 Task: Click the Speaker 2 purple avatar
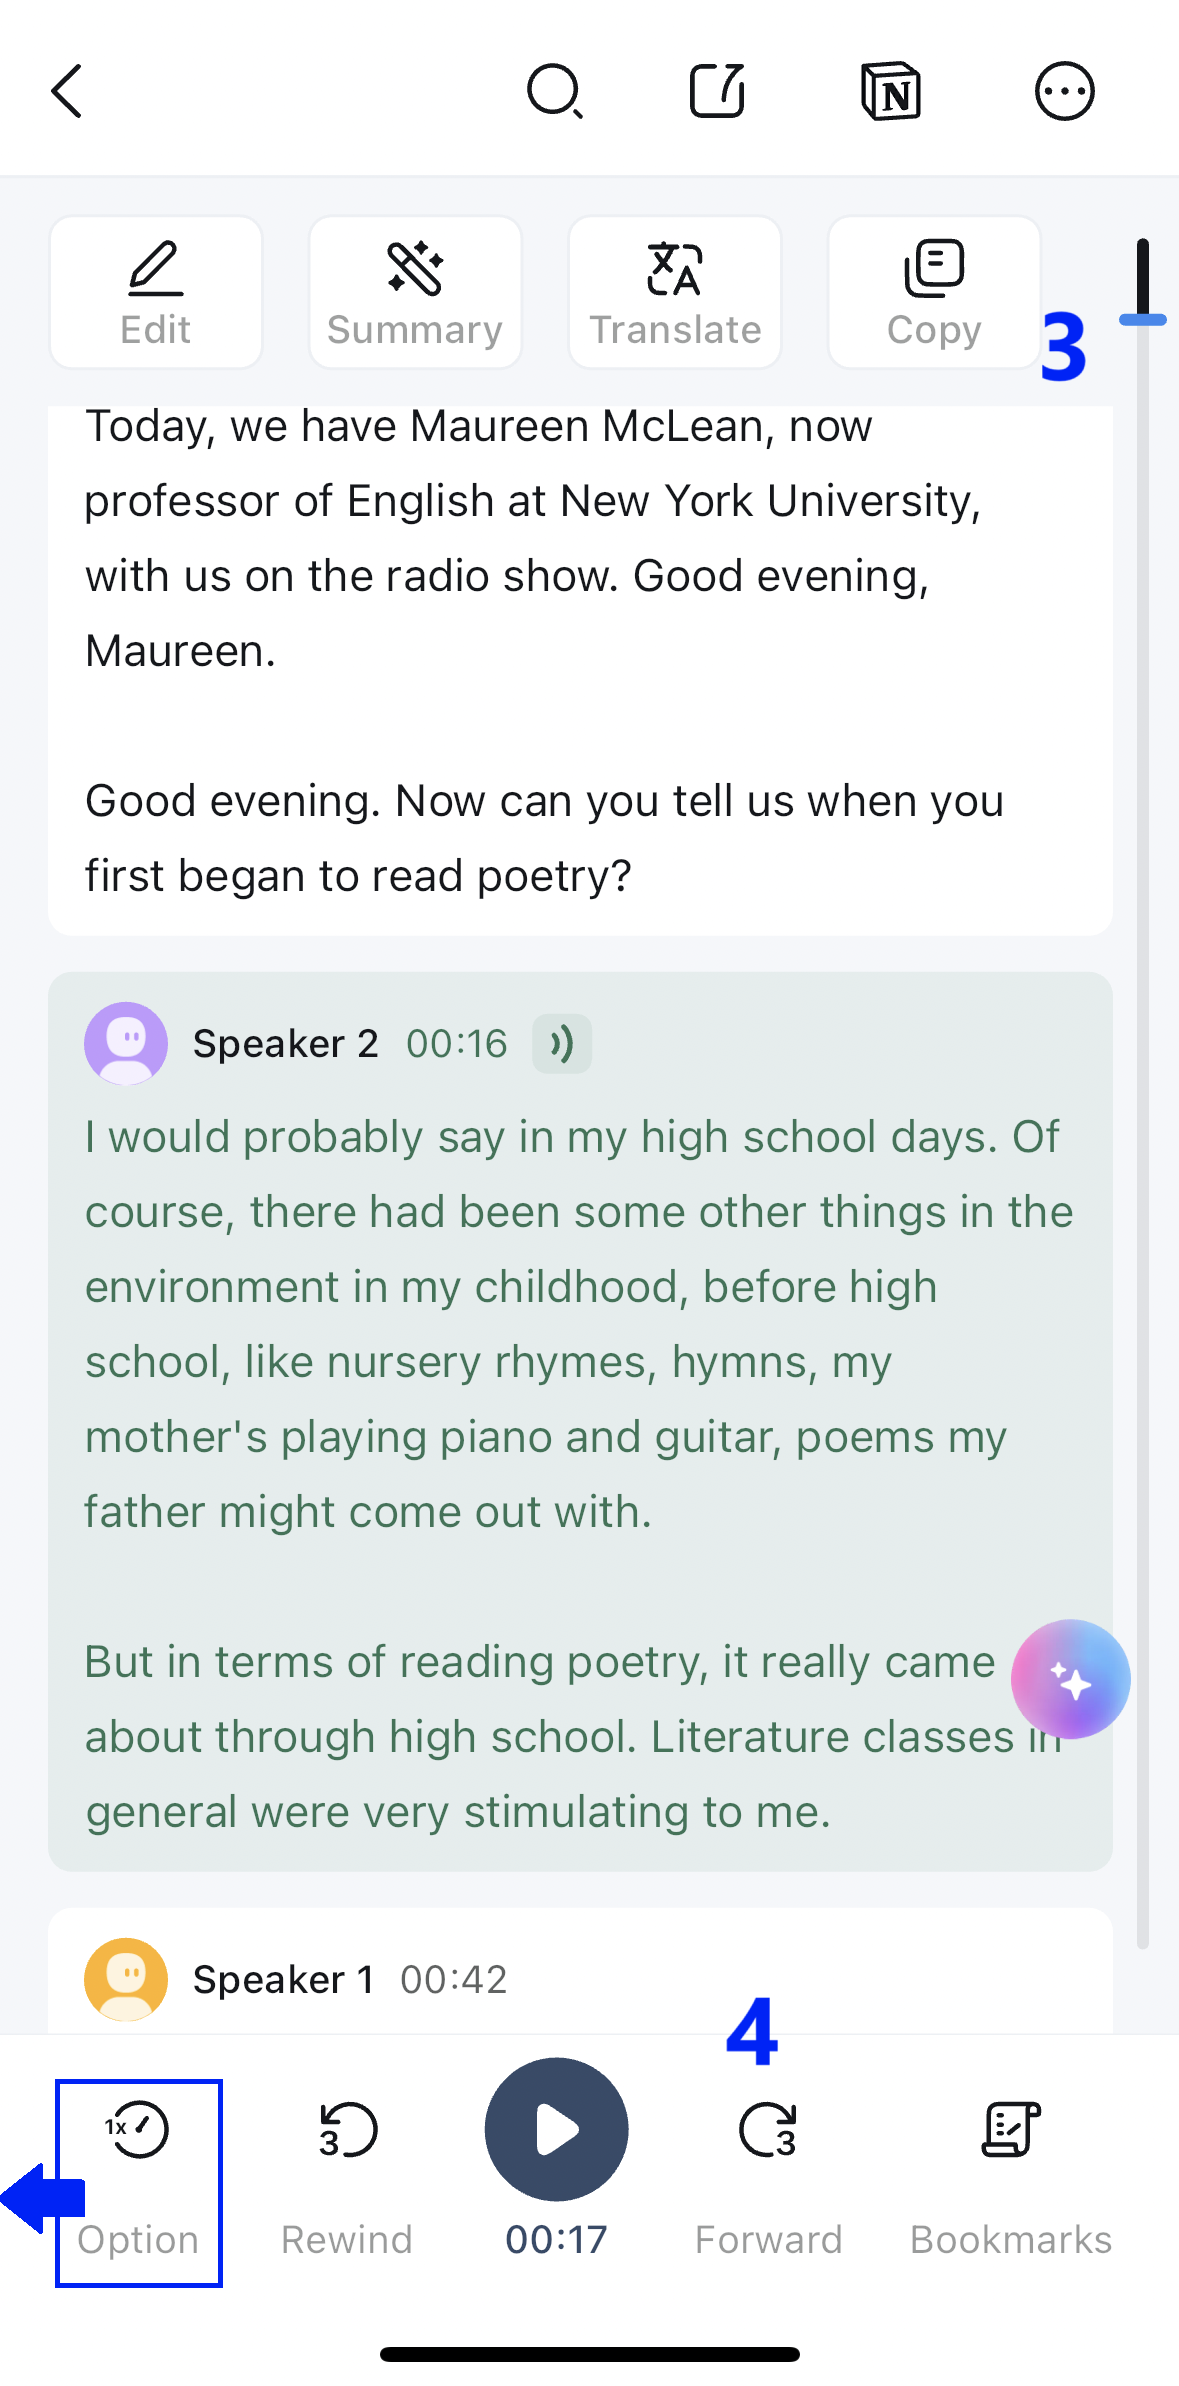point(126,1043)
